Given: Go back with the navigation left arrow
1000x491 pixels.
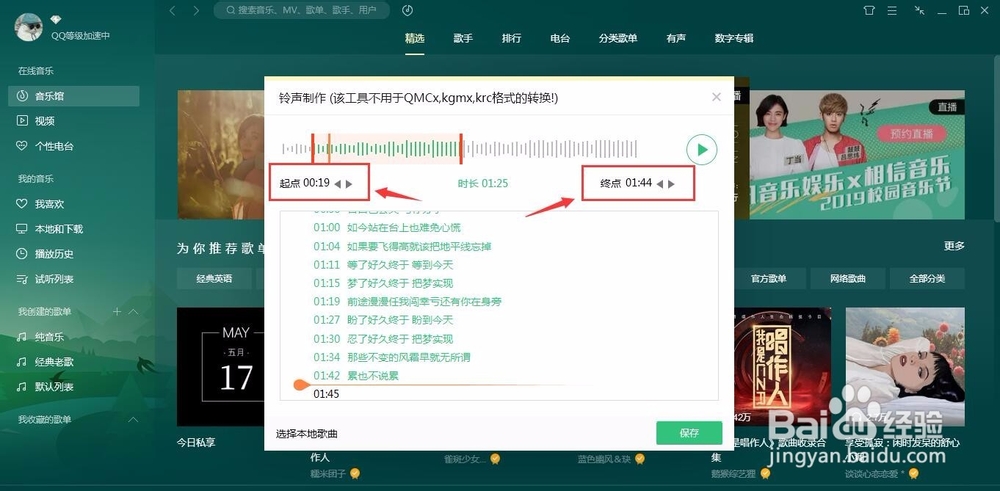Looking at the screenshot, I should 172,11.
